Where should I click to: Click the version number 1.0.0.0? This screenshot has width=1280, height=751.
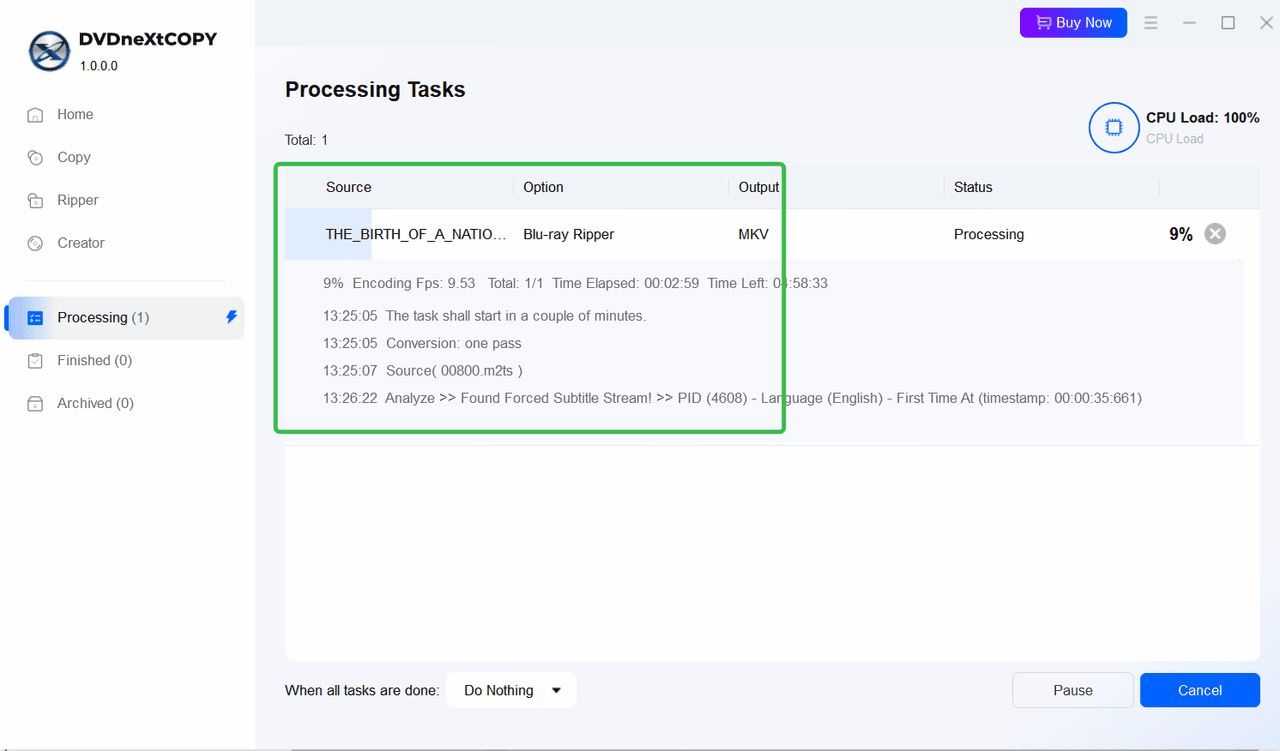[x=99, y=66]
